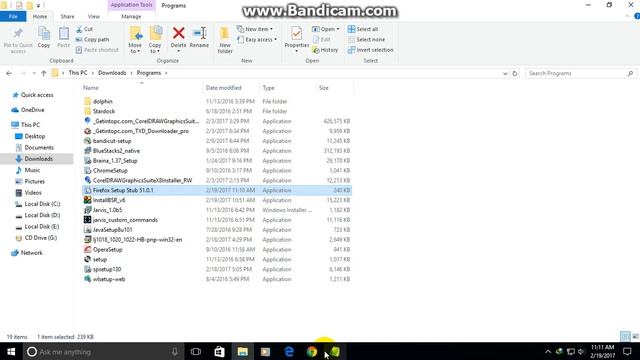640x360 pixels.
Task: Select the dolphin folder
Action: pos(102,101)
